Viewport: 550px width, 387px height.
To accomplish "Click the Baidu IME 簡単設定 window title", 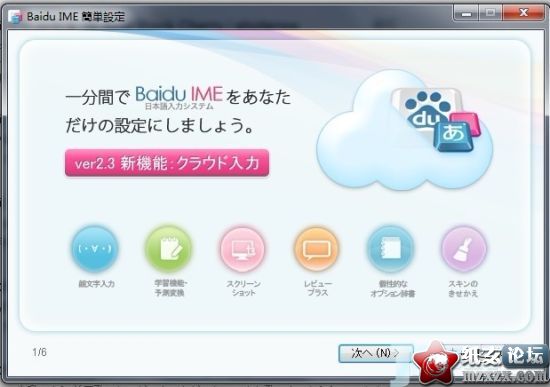I will (x=76, y=16).
